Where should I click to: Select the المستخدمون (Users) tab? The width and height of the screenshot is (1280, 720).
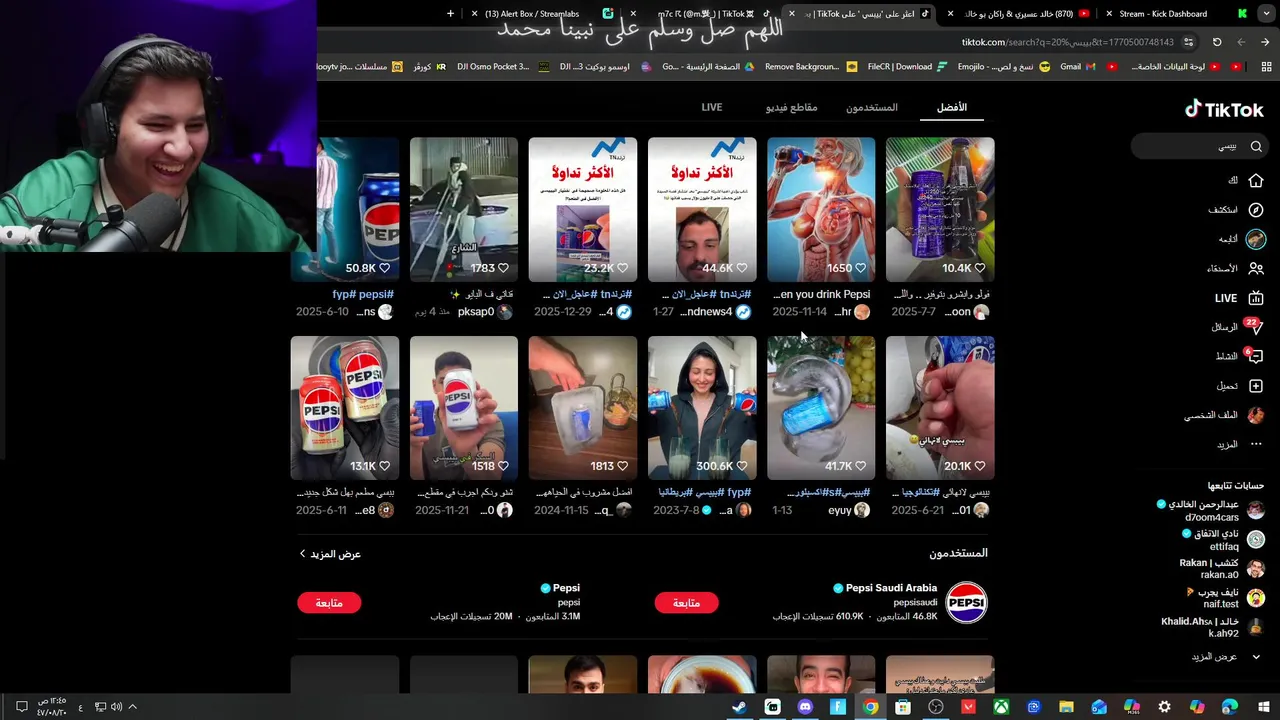tap(872, 107)
